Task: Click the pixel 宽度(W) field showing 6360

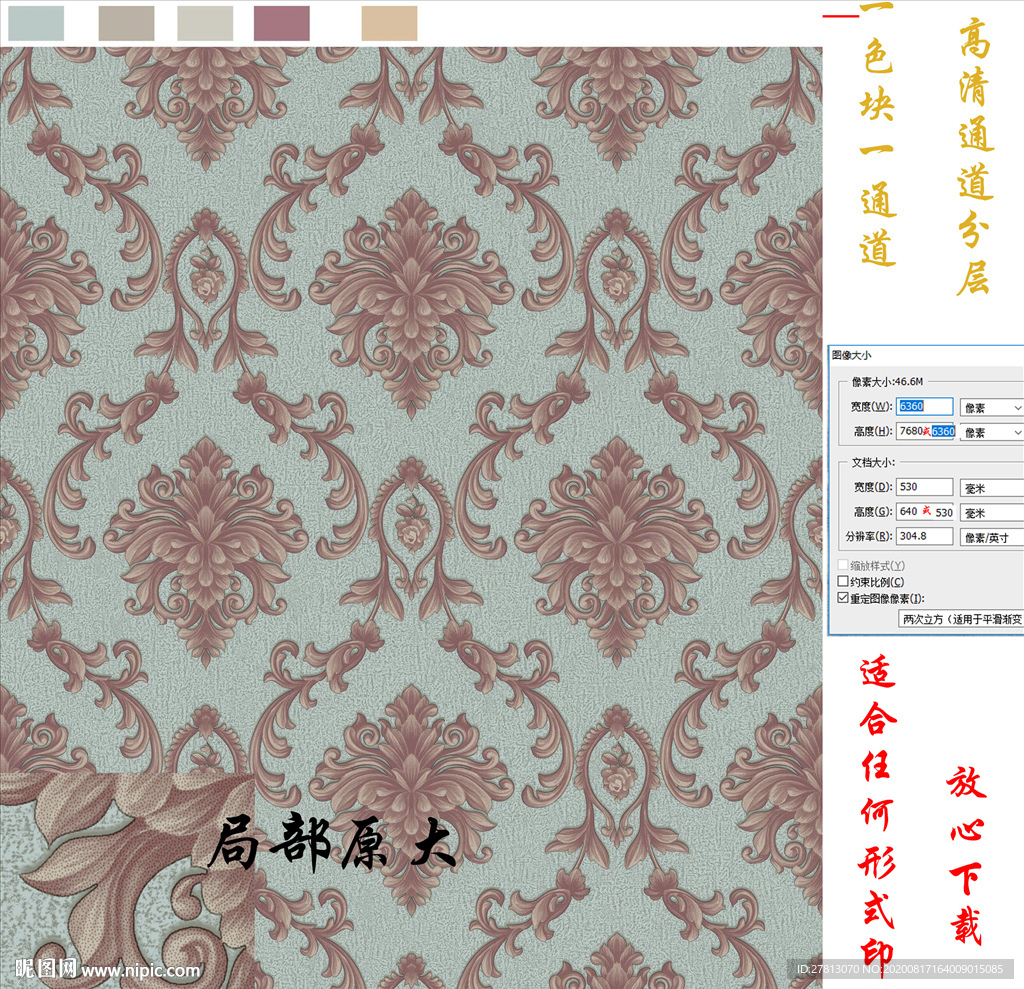Action: coord(924,407)
